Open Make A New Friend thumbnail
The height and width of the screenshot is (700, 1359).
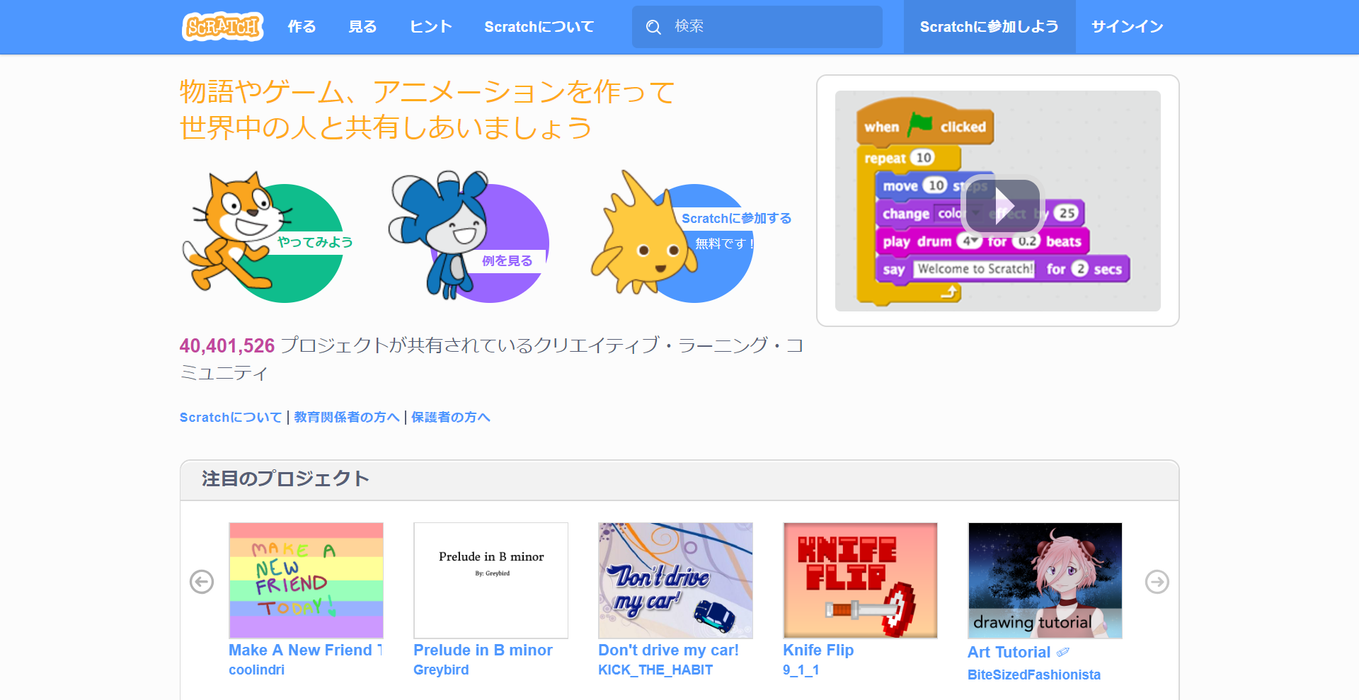306,580
